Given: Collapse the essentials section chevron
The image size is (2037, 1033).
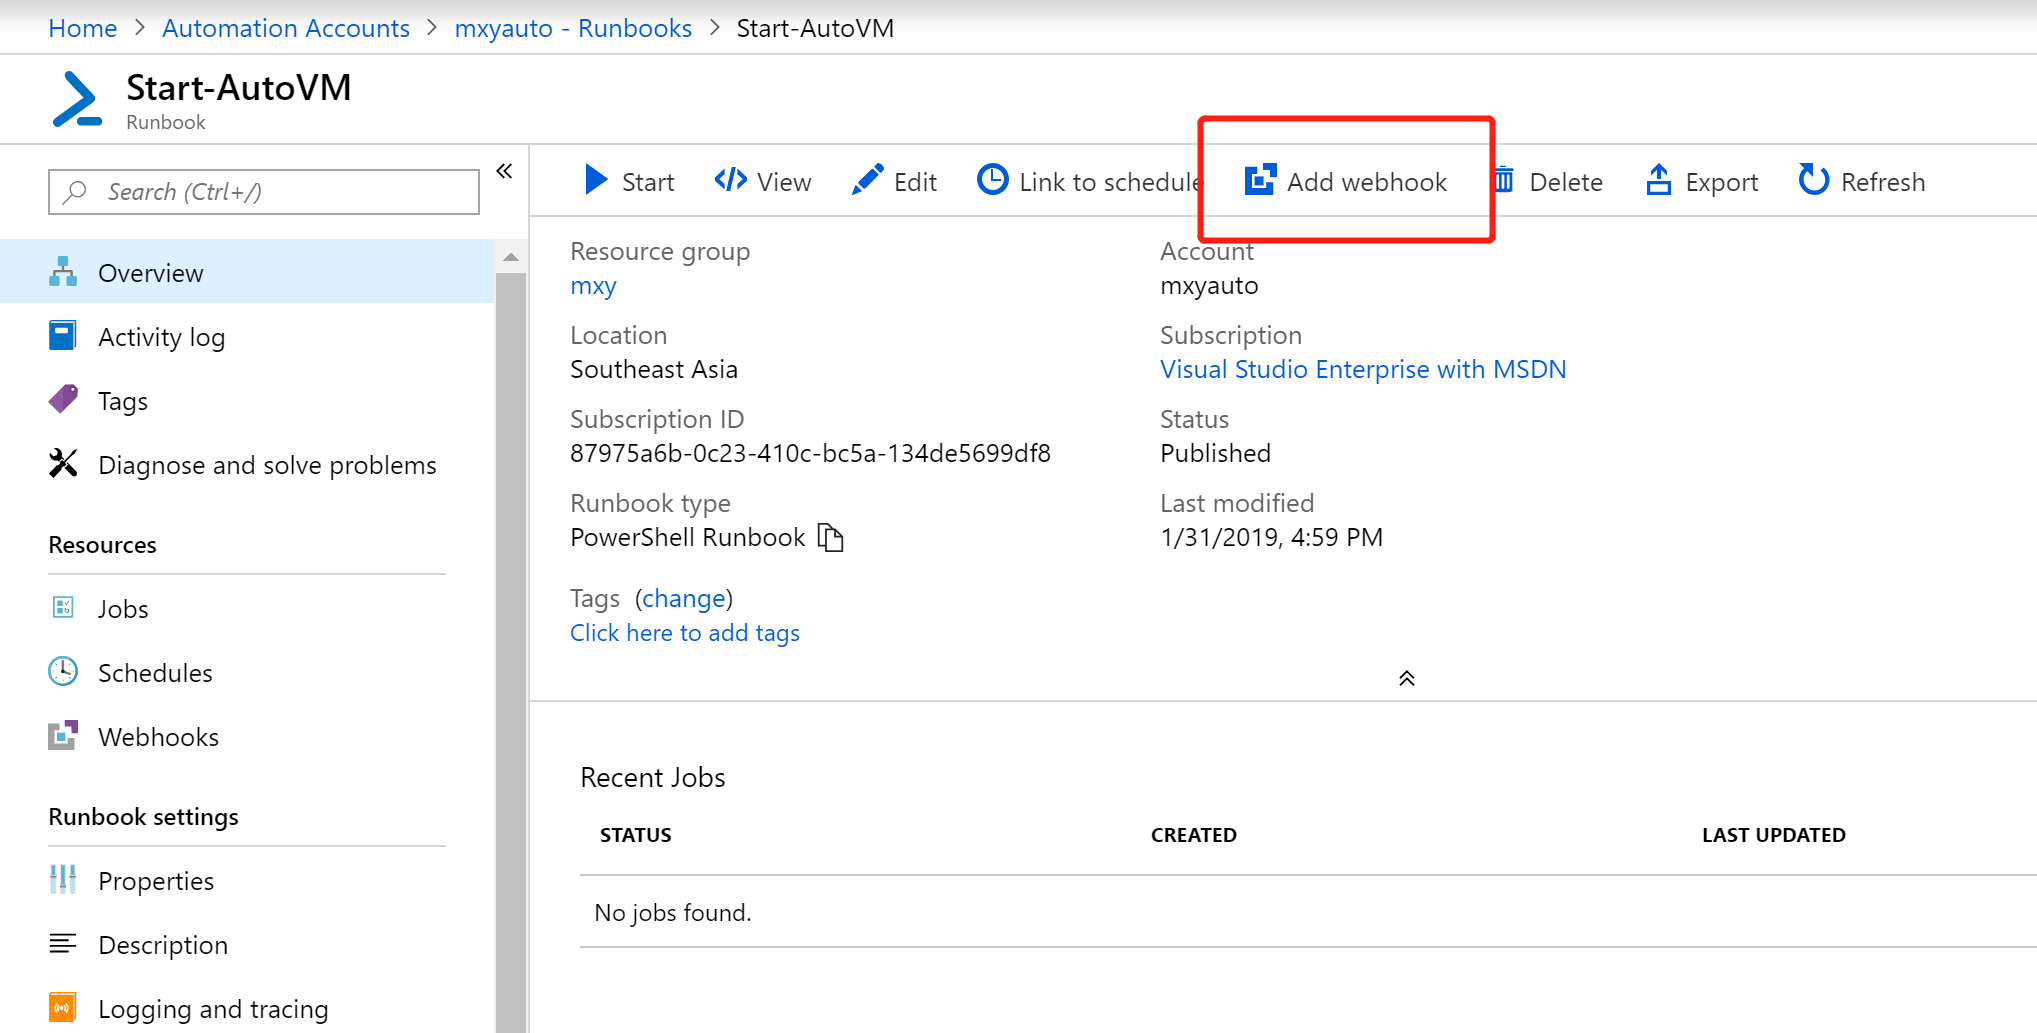Looking at the screenshot, I should pos(1406,678).
